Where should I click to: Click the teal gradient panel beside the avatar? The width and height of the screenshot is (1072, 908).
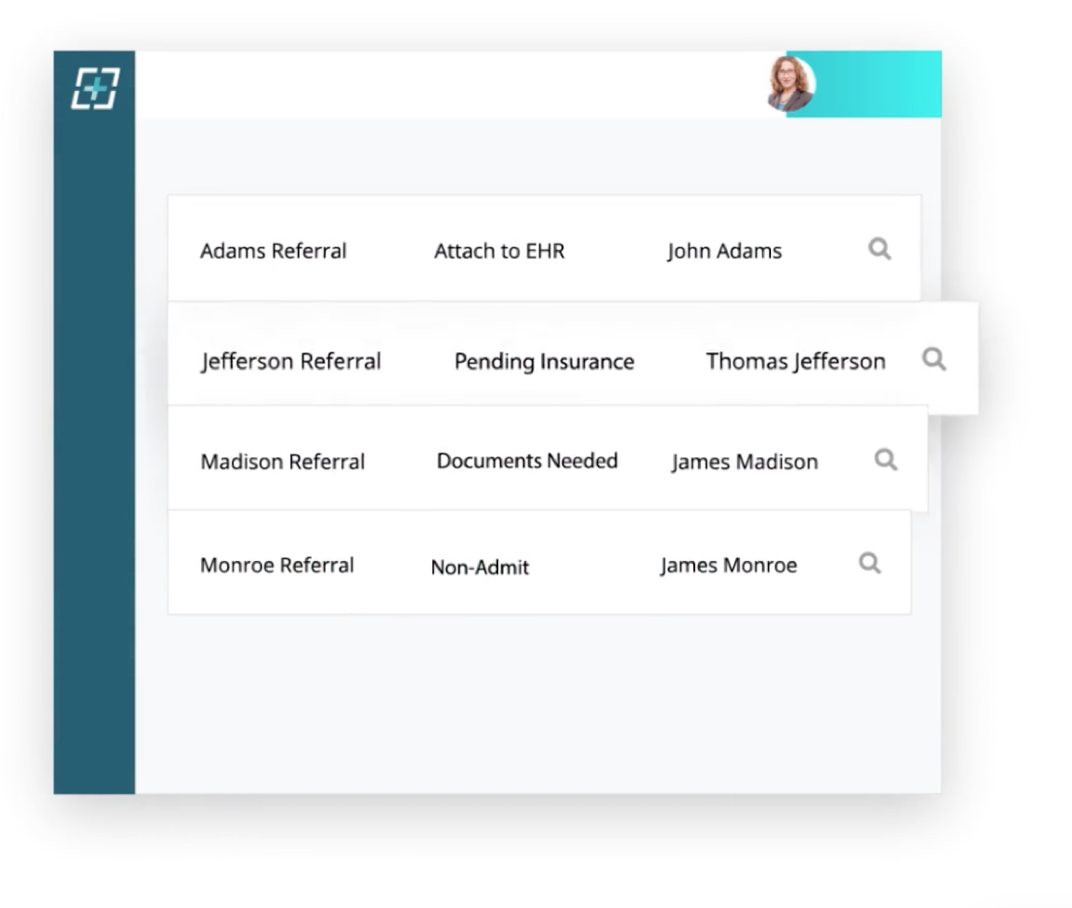pos(880,84)
